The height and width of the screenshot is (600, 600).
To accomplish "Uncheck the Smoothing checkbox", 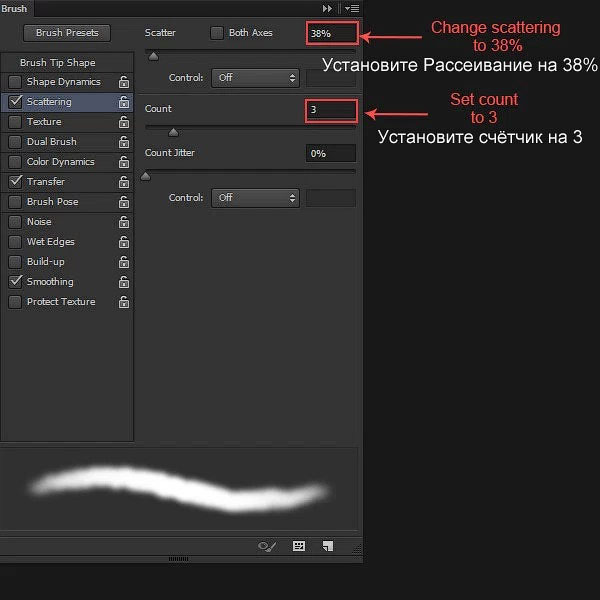I will click(15, 282).
